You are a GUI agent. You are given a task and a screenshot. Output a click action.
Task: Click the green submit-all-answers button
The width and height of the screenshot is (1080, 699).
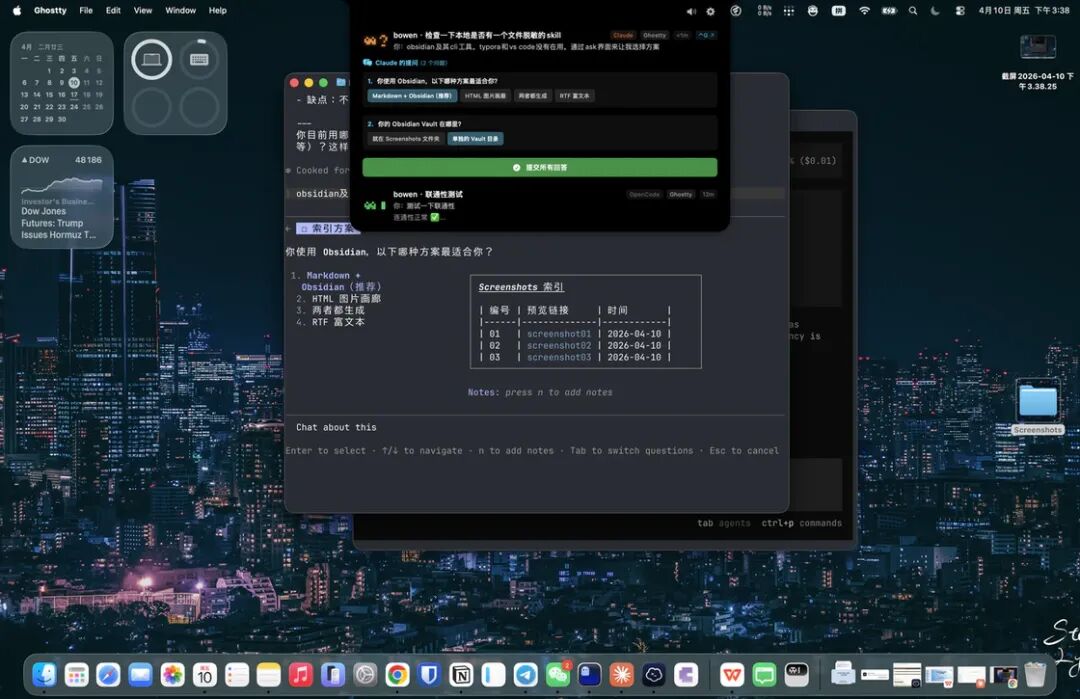pyautogui.click(x=539, y=167)
